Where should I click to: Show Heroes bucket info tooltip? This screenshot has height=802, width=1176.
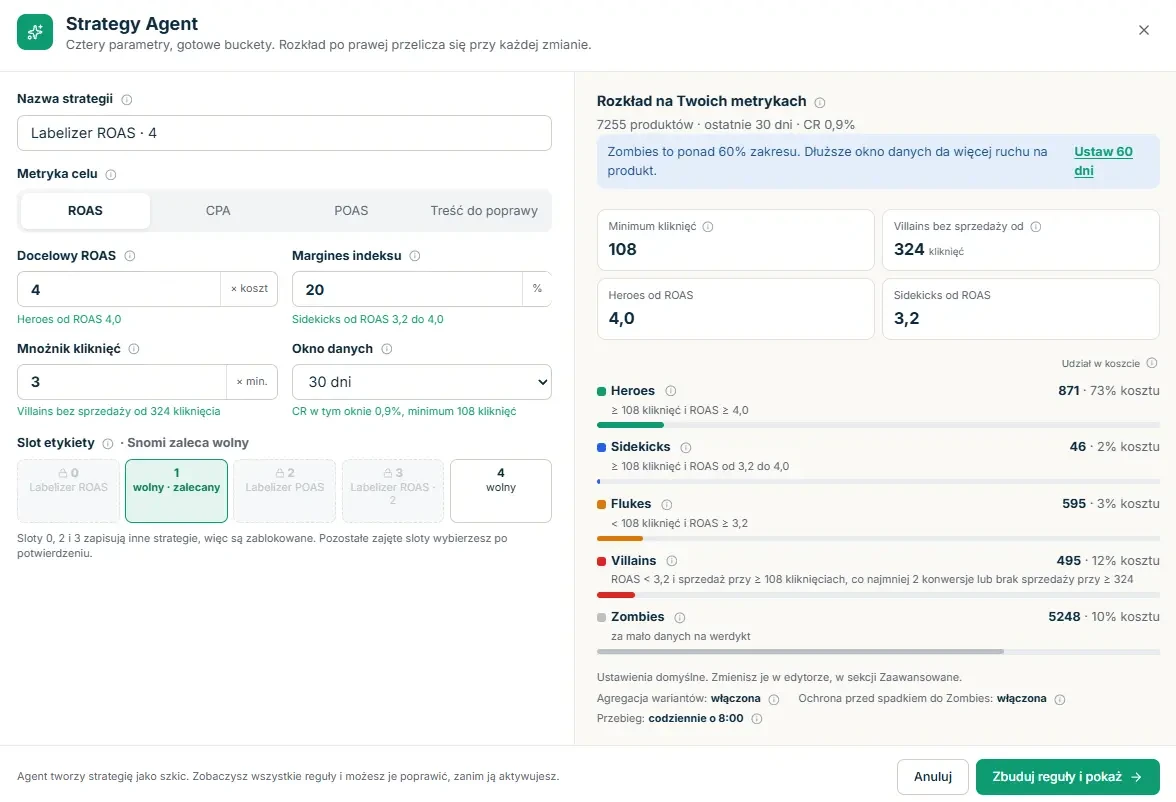670,391
